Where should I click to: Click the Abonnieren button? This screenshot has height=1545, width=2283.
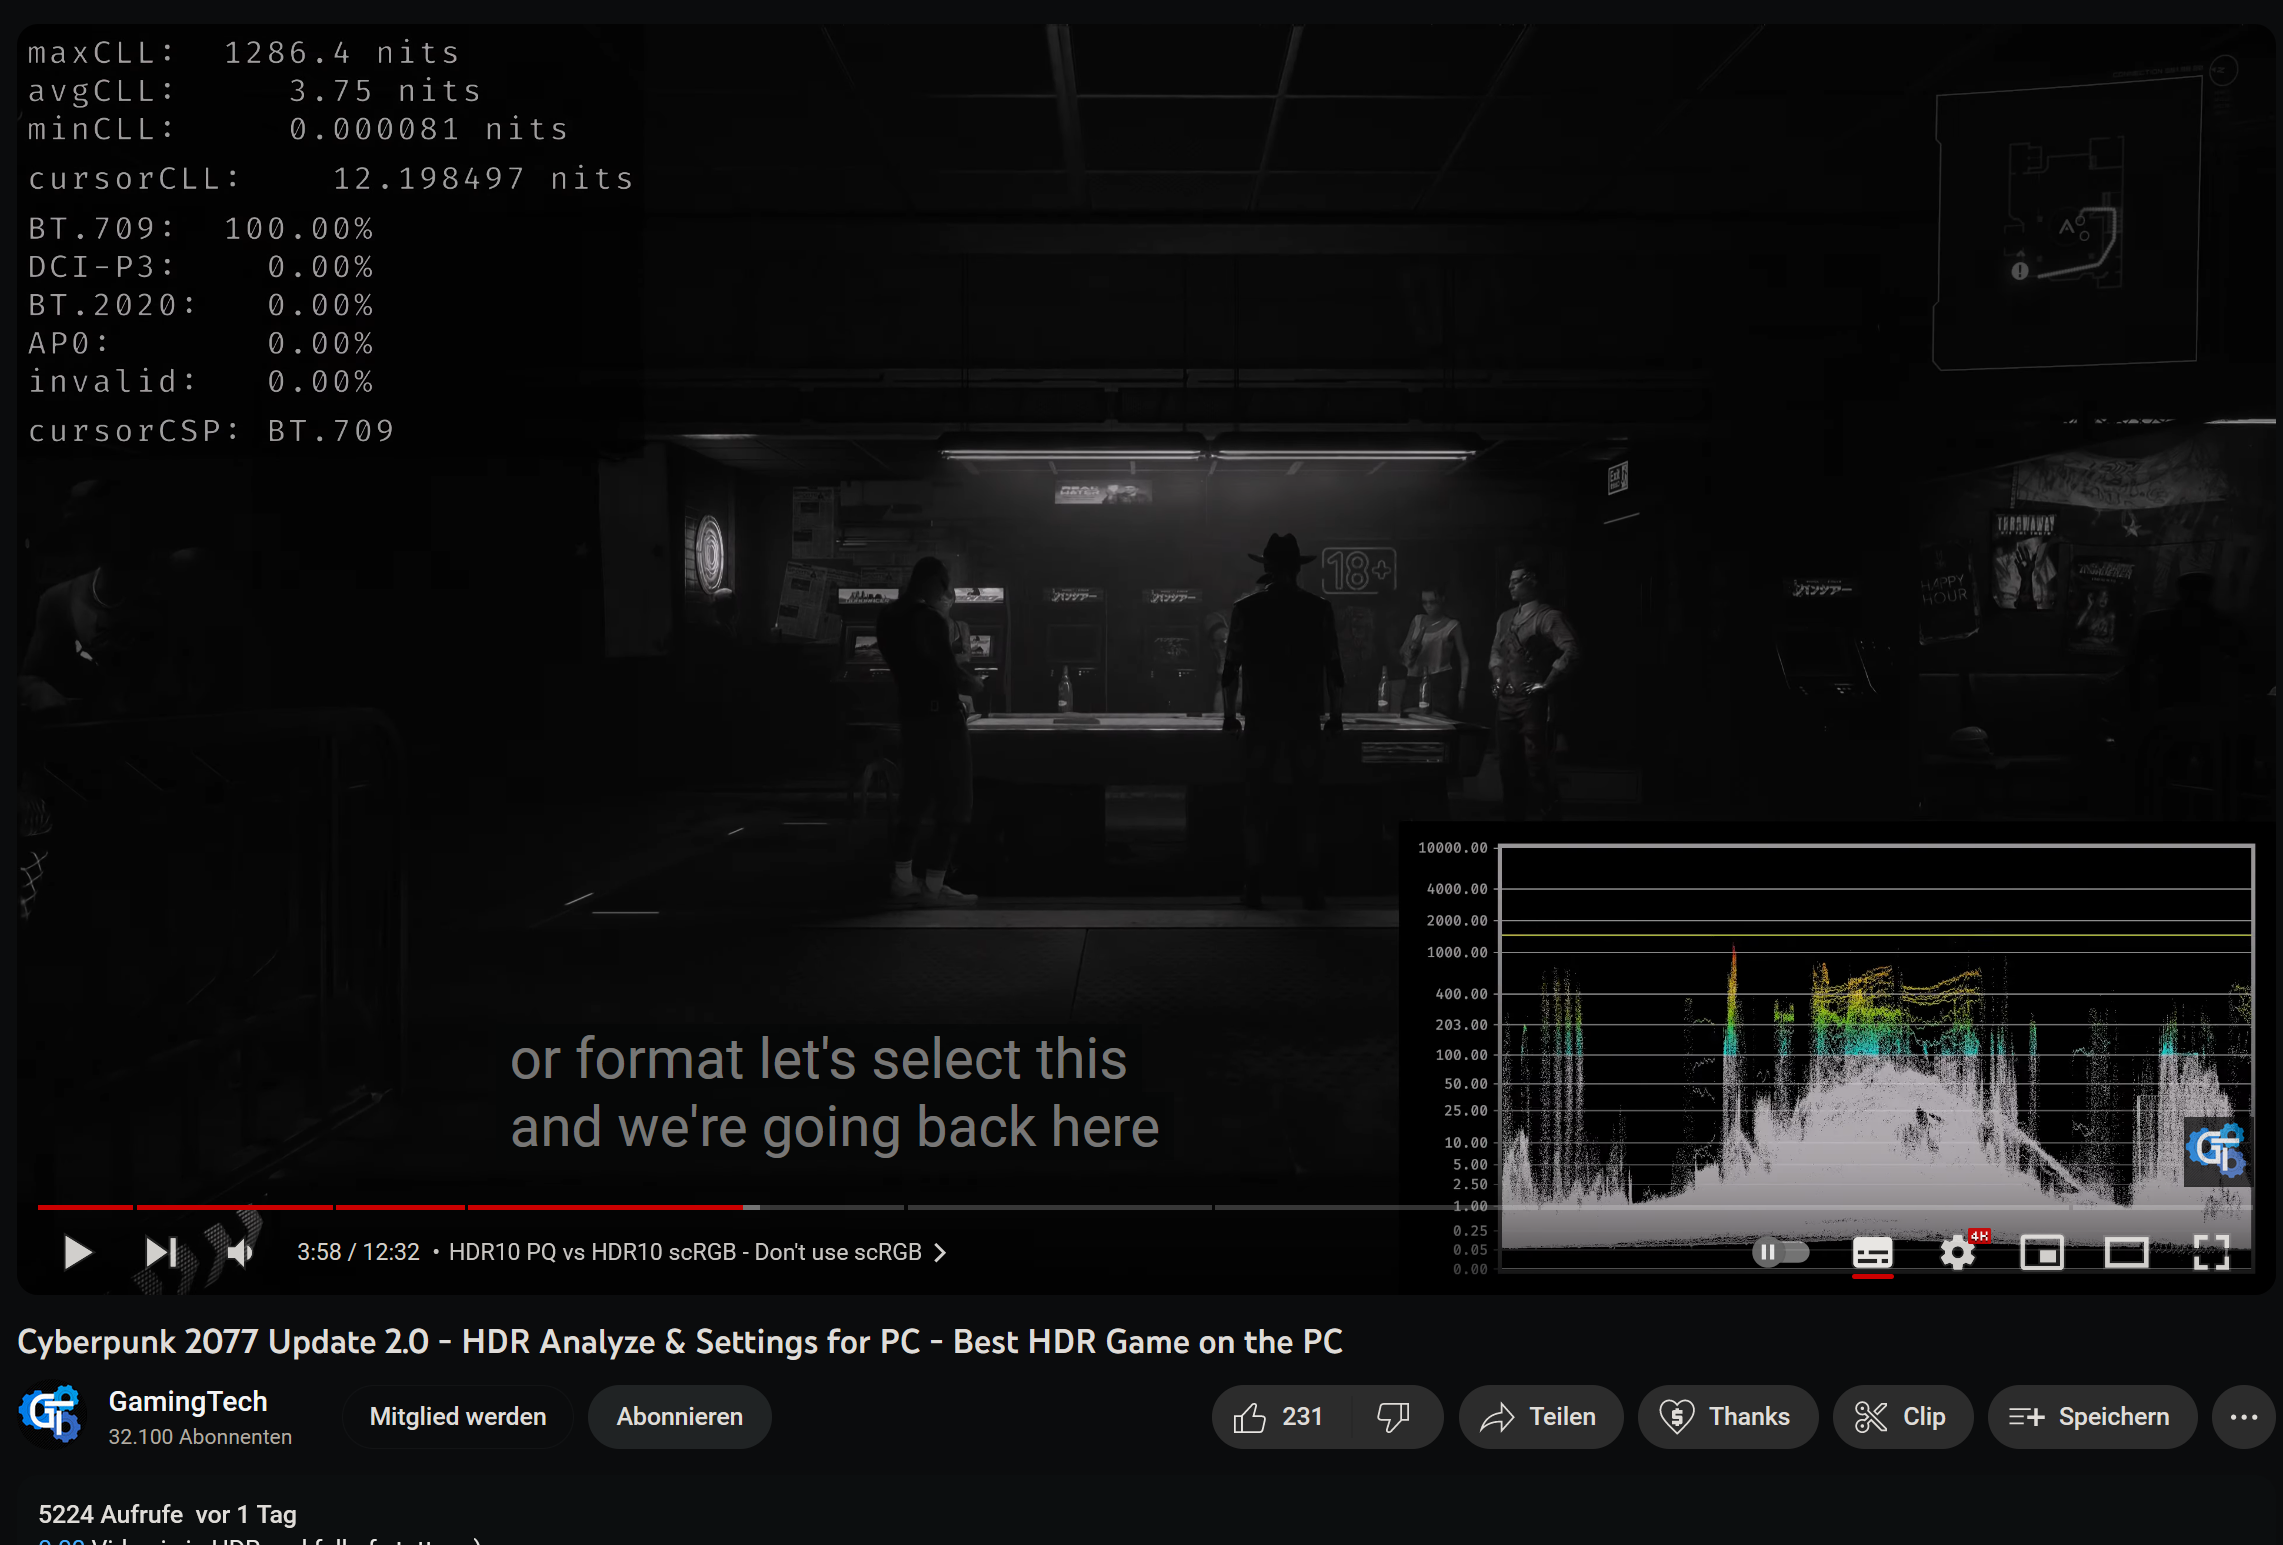[680, 1416]
